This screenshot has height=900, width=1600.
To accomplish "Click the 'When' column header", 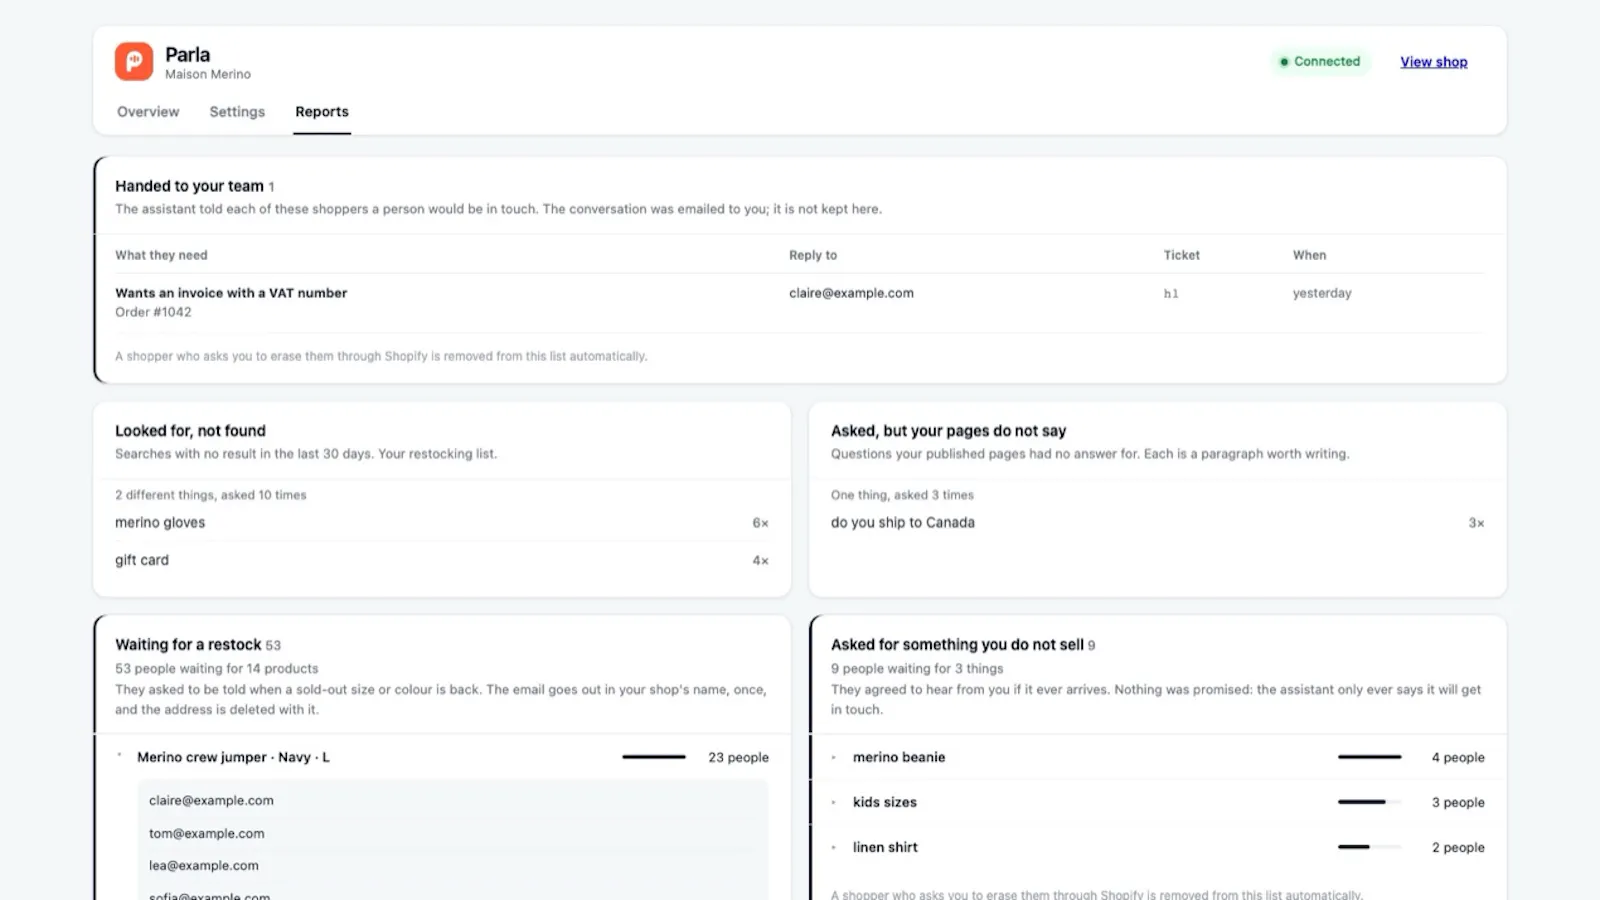I will click(x=1309, y=255).
